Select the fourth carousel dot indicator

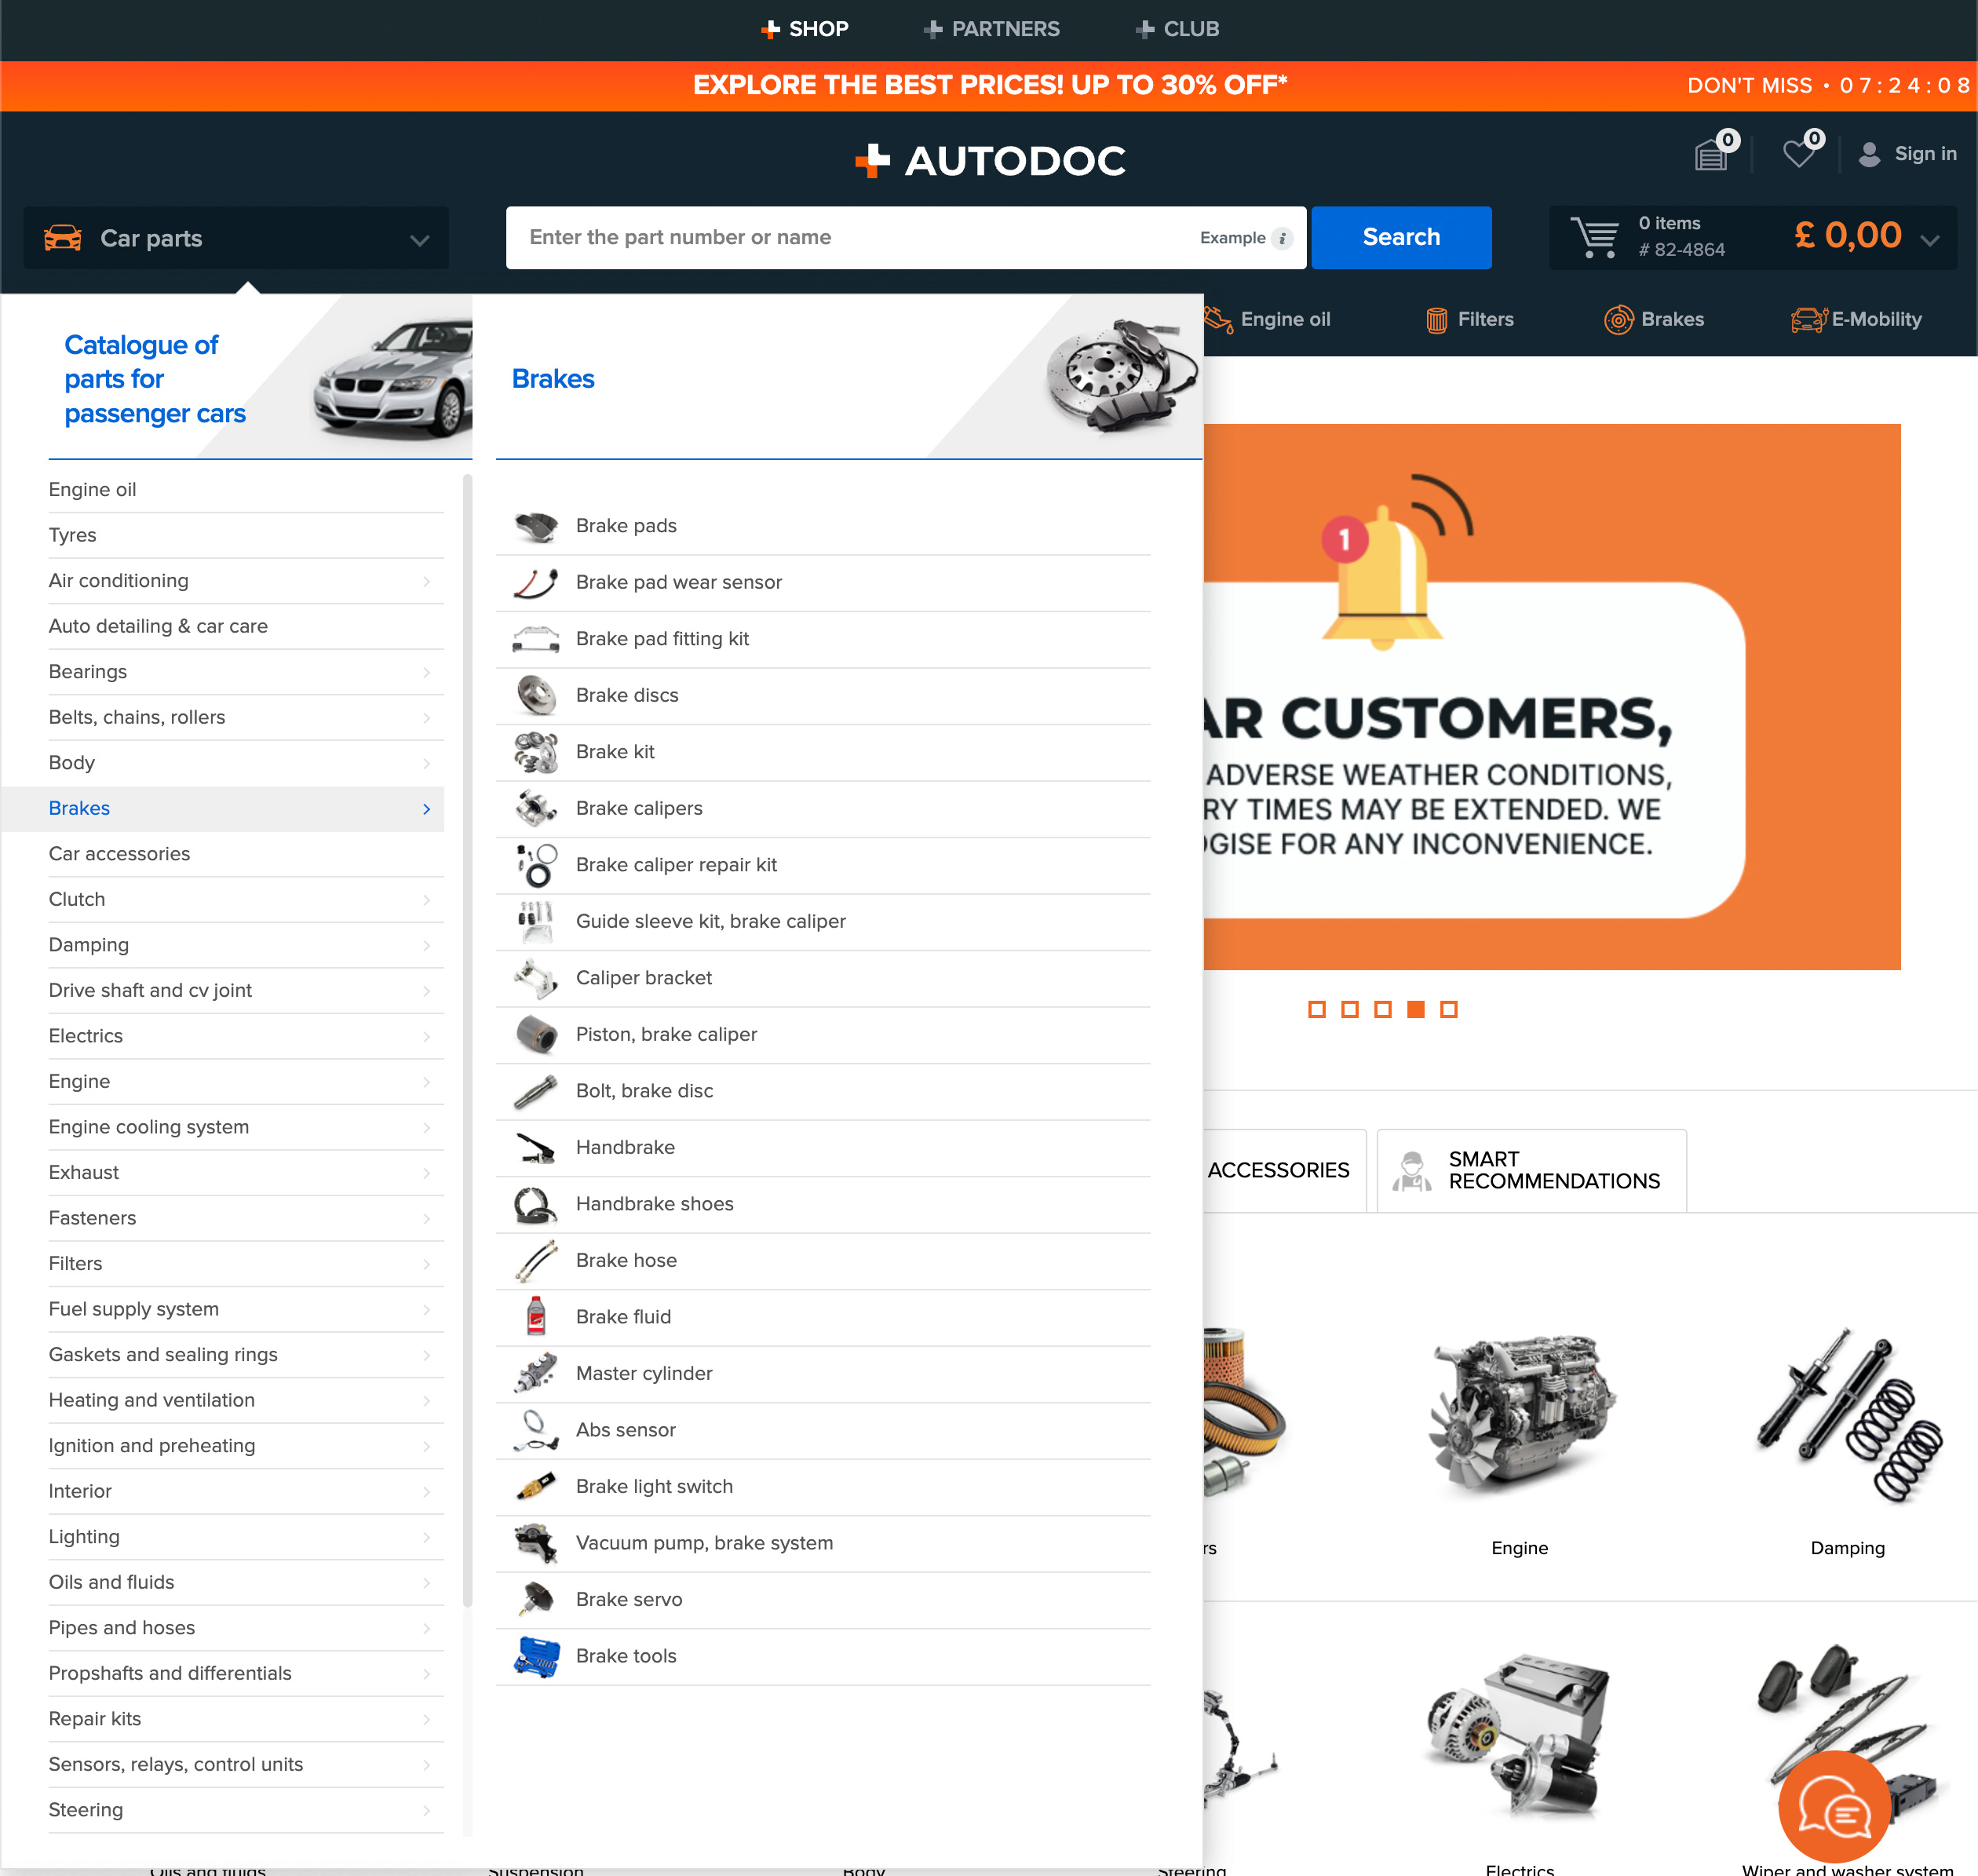tap(1415, 1009)
